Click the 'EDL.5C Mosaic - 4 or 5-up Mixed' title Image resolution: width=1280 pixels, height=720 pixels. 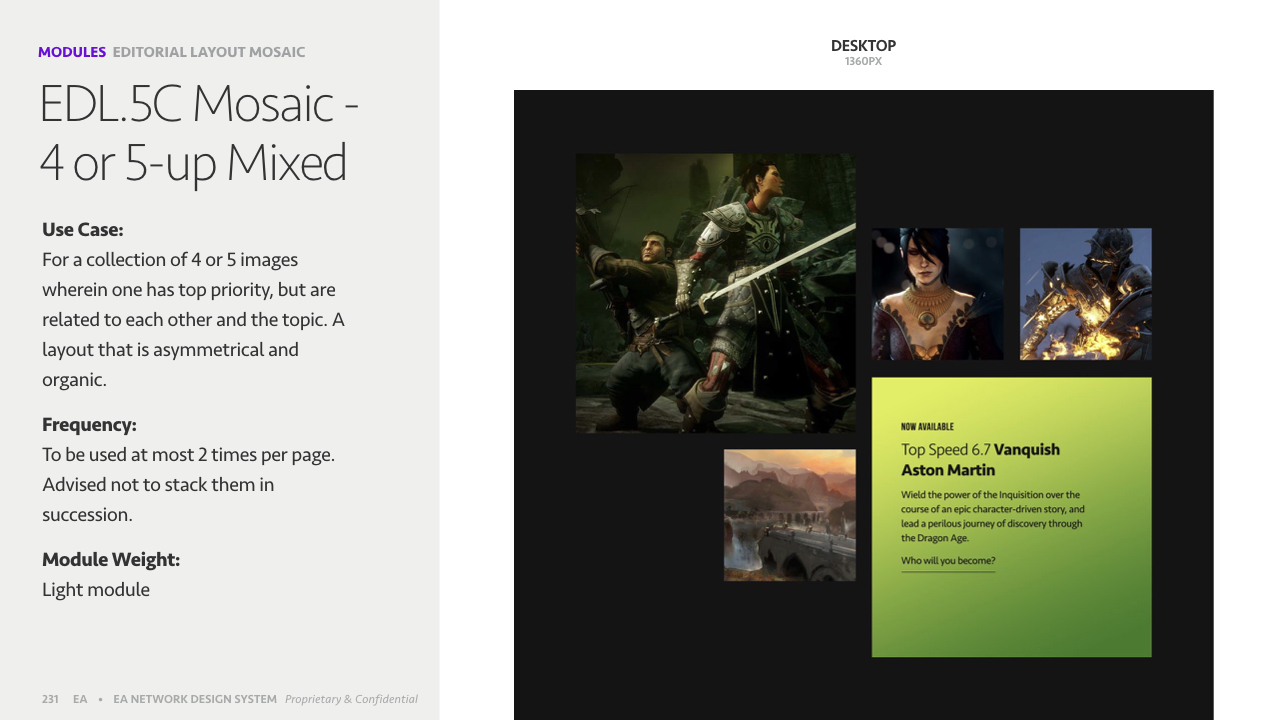(x=199, y=133)
